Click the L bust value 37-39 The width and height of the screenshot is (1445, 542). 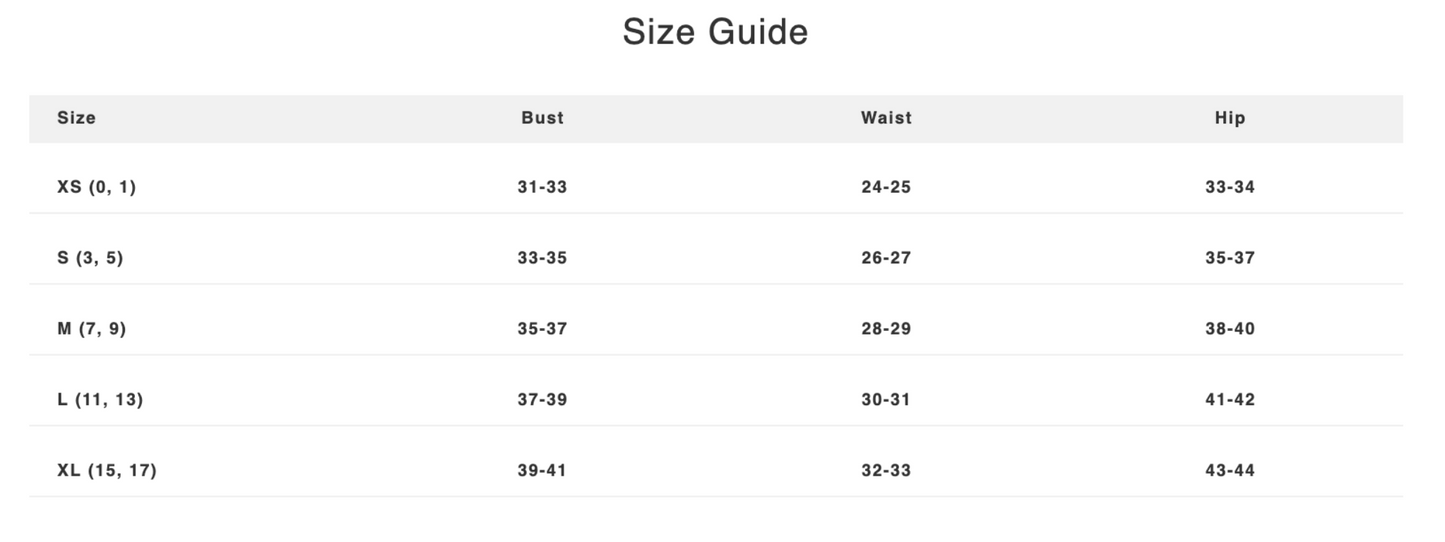tap(542, 400)
